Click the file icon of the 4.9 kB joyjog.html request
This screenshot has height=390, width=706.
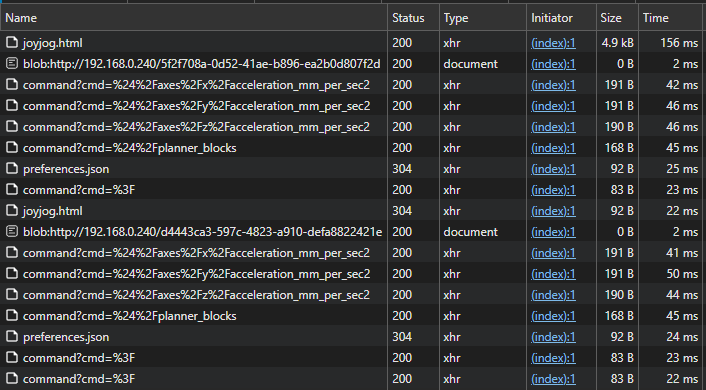[x=12, y=43]
